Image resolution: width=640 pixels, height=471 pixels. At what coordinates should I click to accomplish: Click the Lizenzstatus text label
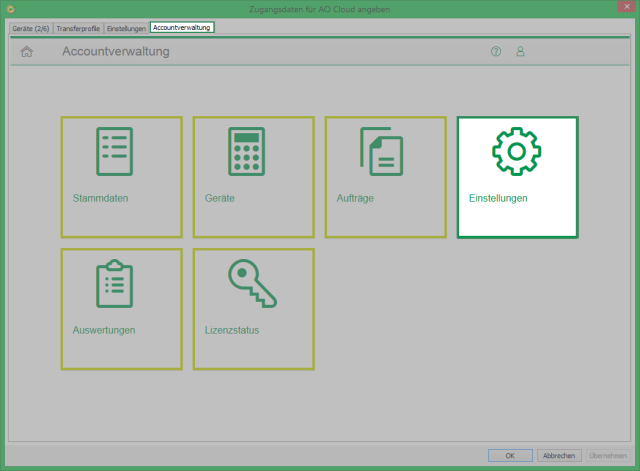tap(233, 330)
